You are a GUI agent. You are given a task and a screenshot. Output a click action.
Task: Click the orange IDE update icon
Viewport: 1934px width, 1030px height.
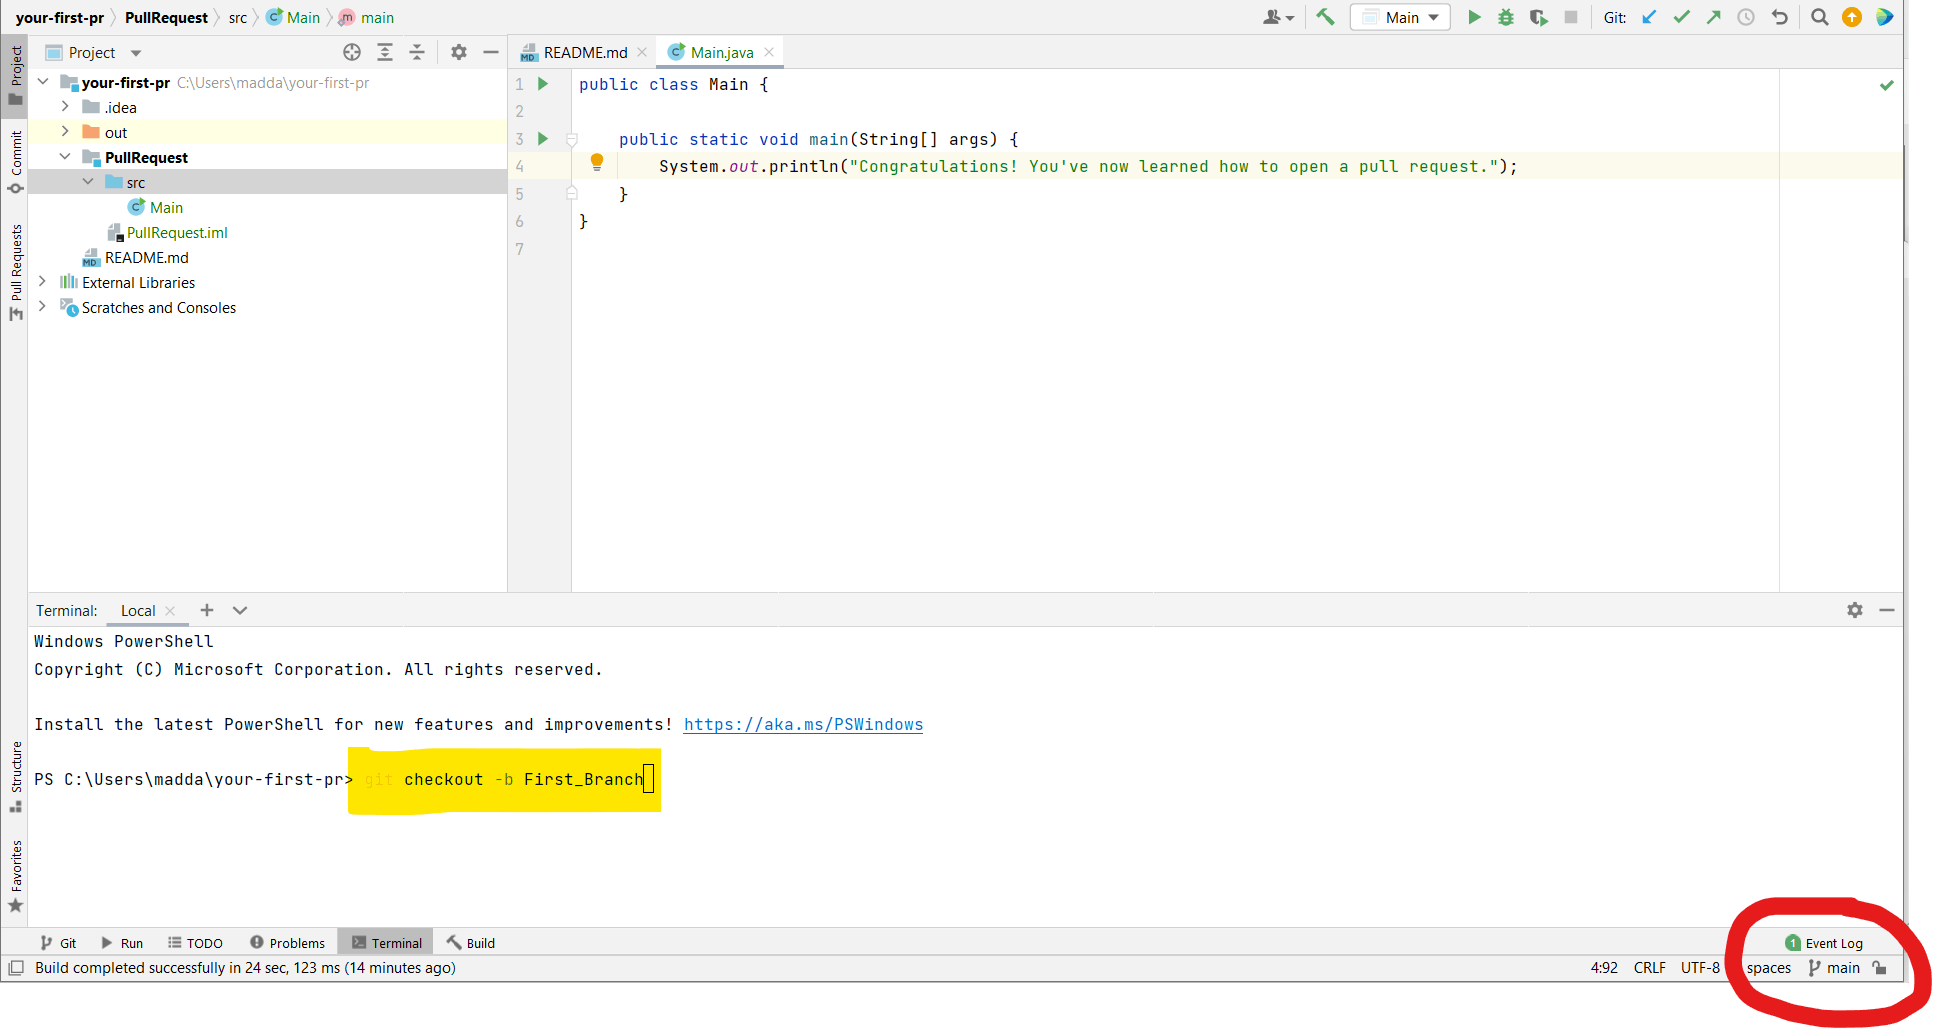[x=1852, y=17]
